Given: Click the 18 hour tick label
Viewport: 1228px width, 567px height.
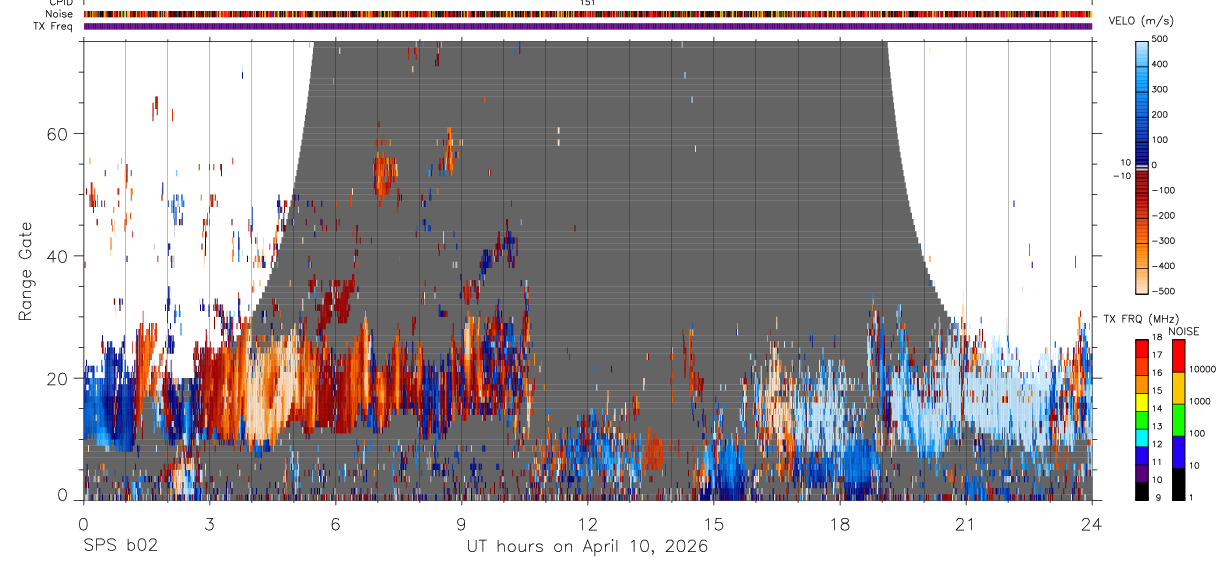Looking at the screenshot, I should pos(840,525).
